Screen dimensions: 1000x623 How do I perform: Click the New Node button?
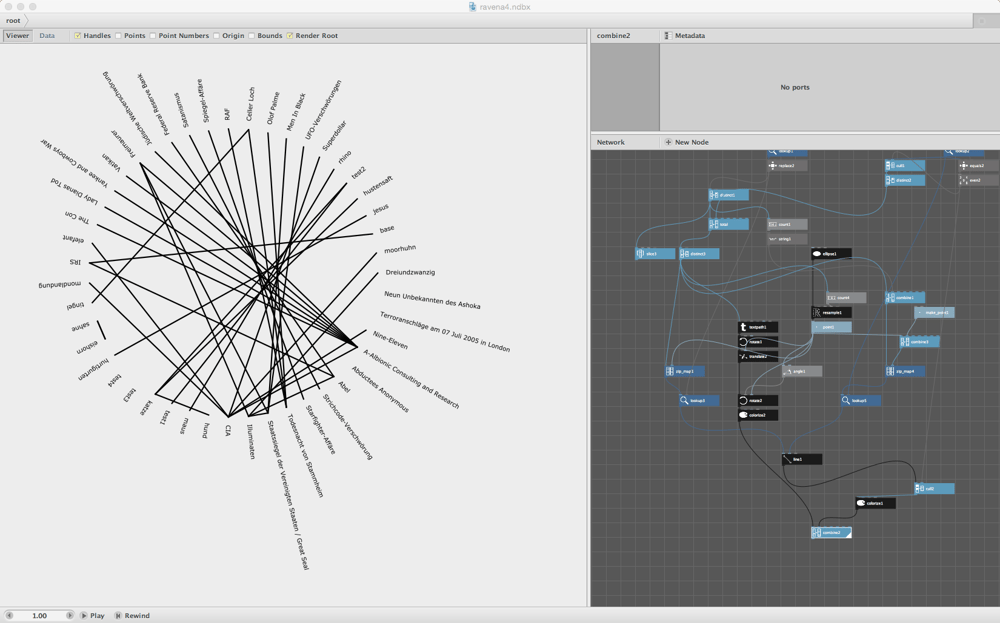tap(687, 142)
